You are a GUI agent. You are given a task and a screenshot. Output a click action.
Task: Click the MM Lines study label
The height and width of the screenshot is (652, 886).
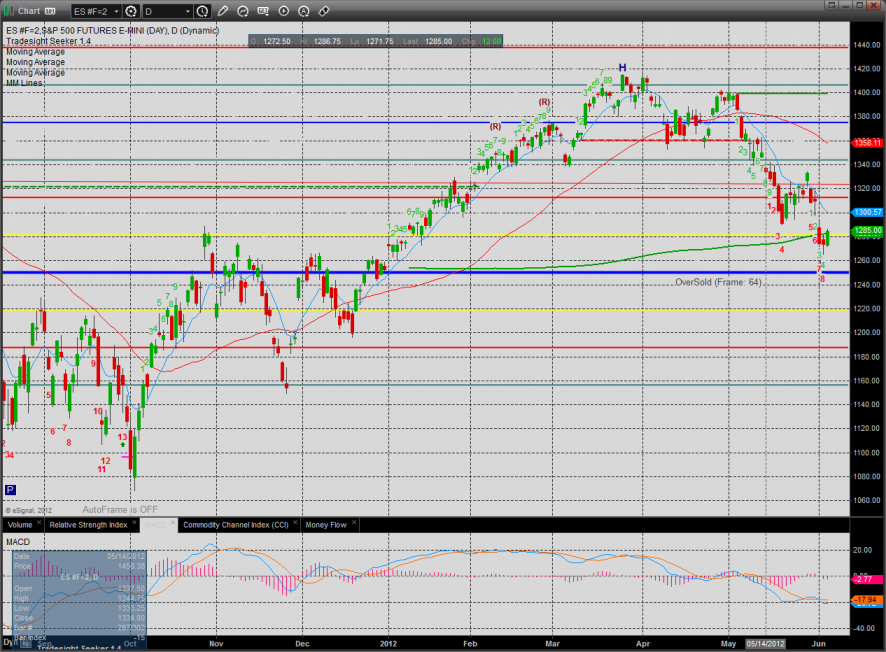(24, 83)
